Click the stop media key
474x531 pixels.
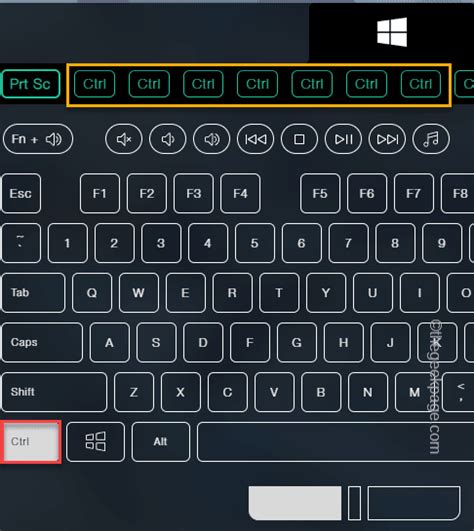tap(299, 139)
